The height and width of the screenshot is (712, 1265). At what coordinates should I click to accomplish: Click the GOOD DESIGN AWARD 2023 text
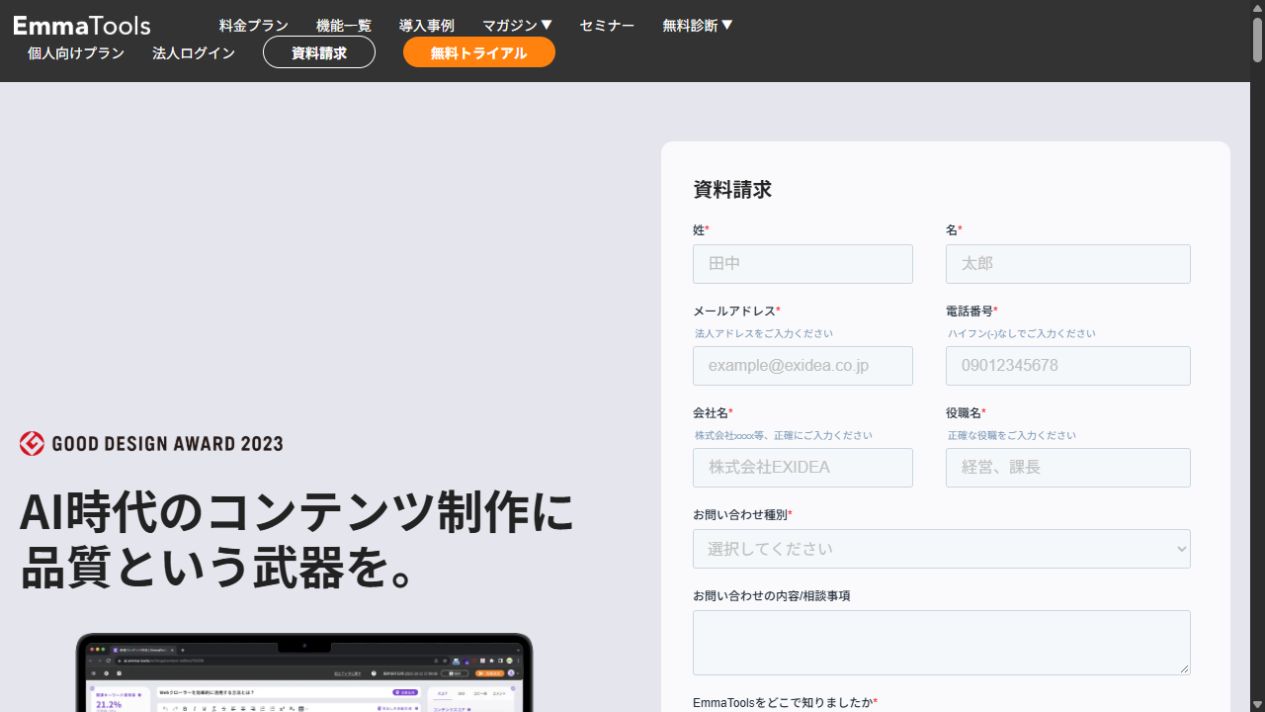point(167,444)
